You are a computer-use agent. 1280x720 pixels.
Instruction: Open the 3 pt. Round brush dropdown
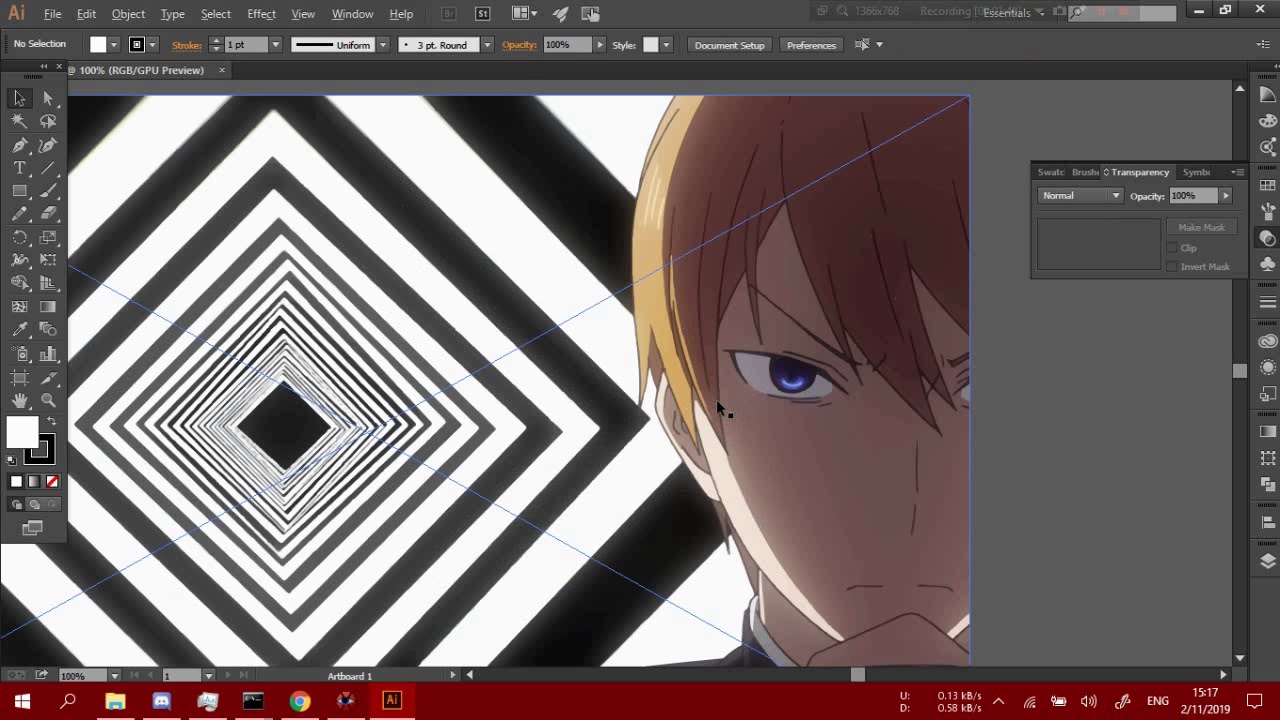[487, 45]
